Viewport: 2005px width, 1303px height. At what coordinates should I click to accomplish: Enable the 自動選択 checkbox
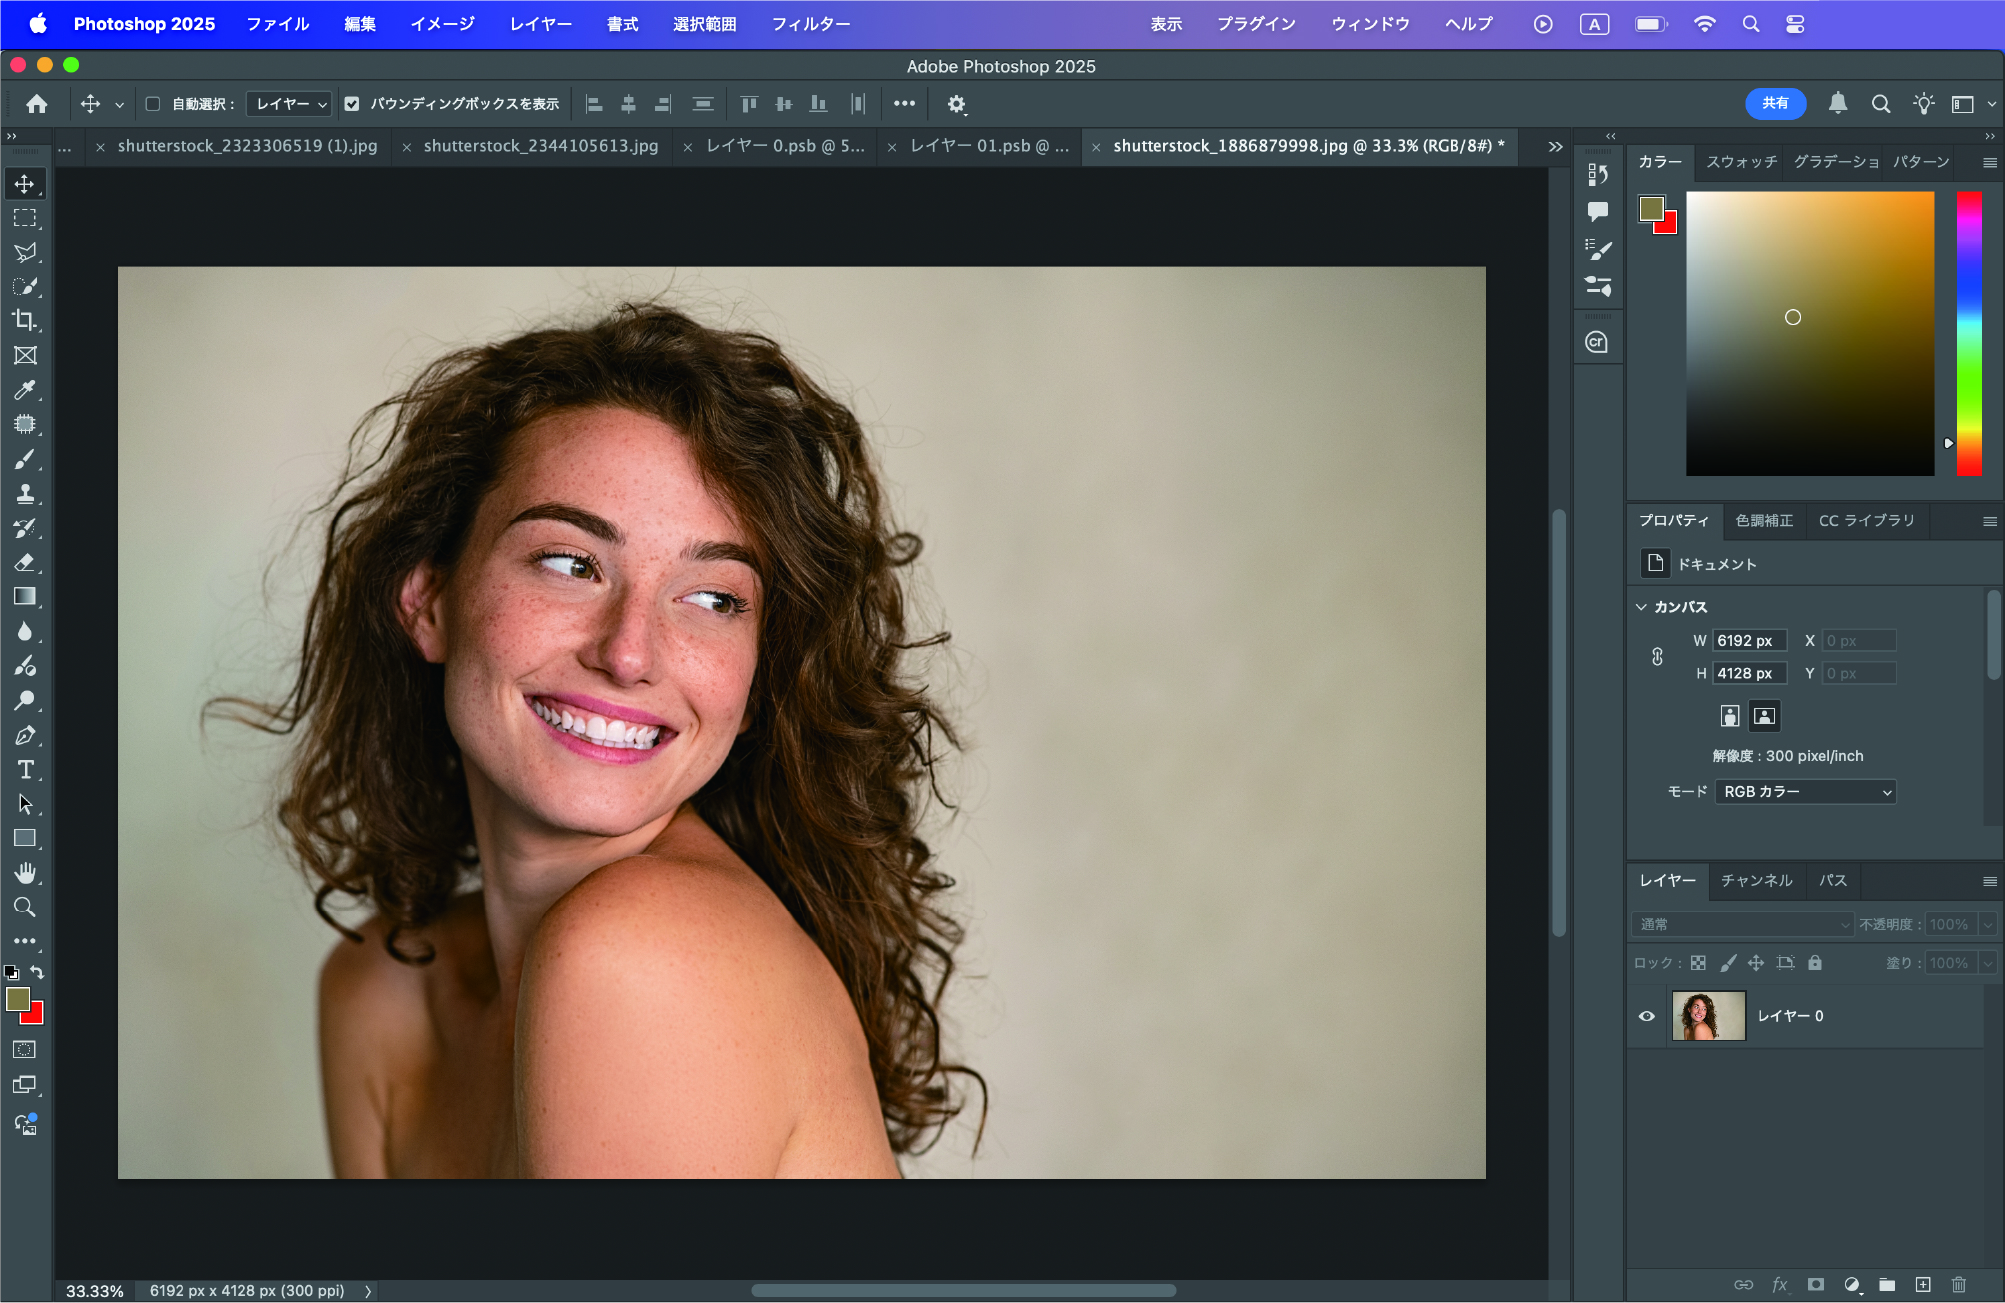point(153,104)
